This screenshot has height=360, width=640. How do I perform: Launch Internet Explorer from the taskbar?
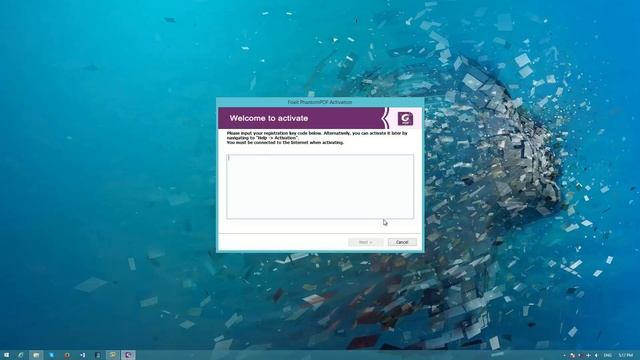tap(20, 355)
